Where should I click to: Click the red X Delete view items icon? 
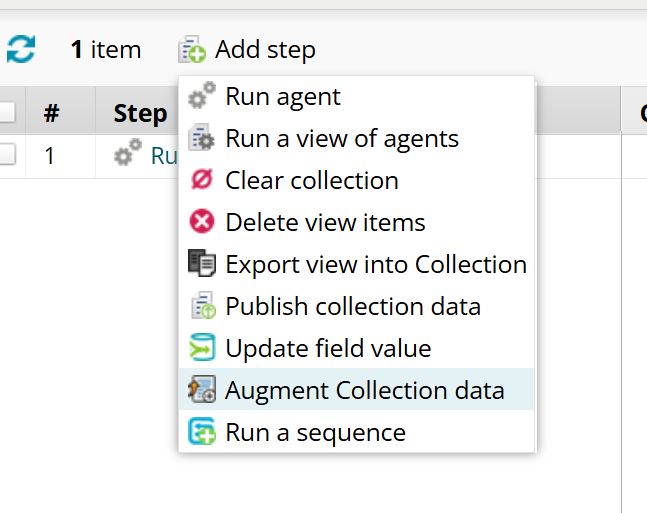coord(202,221)
